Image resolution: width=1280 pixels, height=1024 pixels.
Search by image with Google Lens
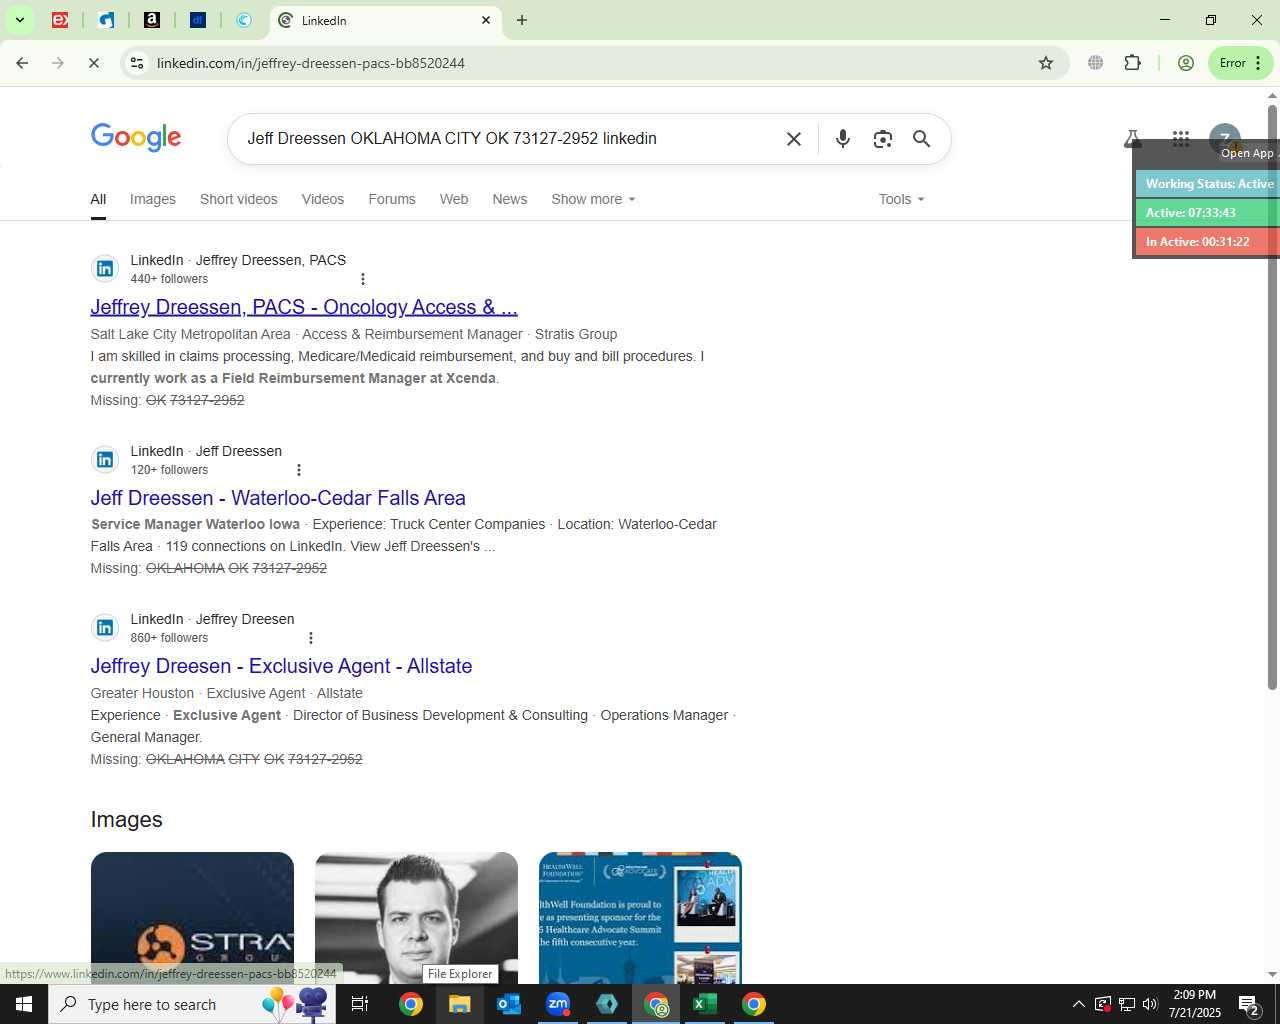(882, 139)
